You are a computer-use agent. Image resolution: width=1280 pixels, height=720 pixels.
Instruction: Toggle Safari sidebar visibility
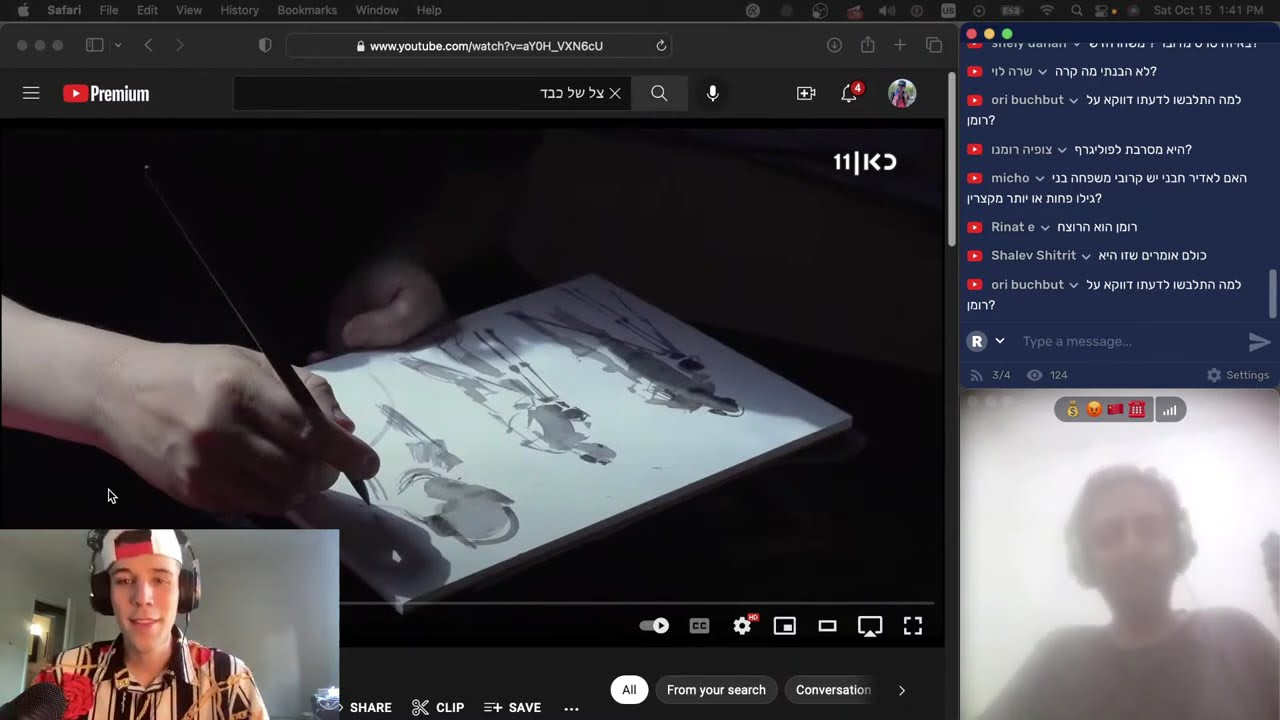click(95, 45)
